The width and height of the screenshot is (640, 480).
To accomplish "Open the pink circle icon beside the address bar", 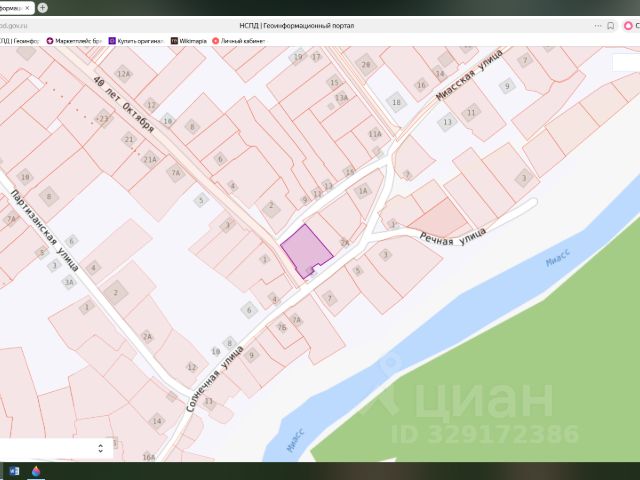I will (x=628, y=26).
